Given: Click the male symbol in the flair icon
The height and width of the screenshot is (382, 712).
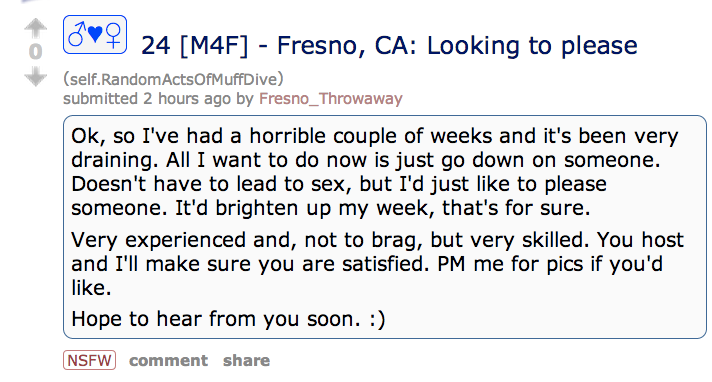Looking at the screenshot, I should point(77,35).
